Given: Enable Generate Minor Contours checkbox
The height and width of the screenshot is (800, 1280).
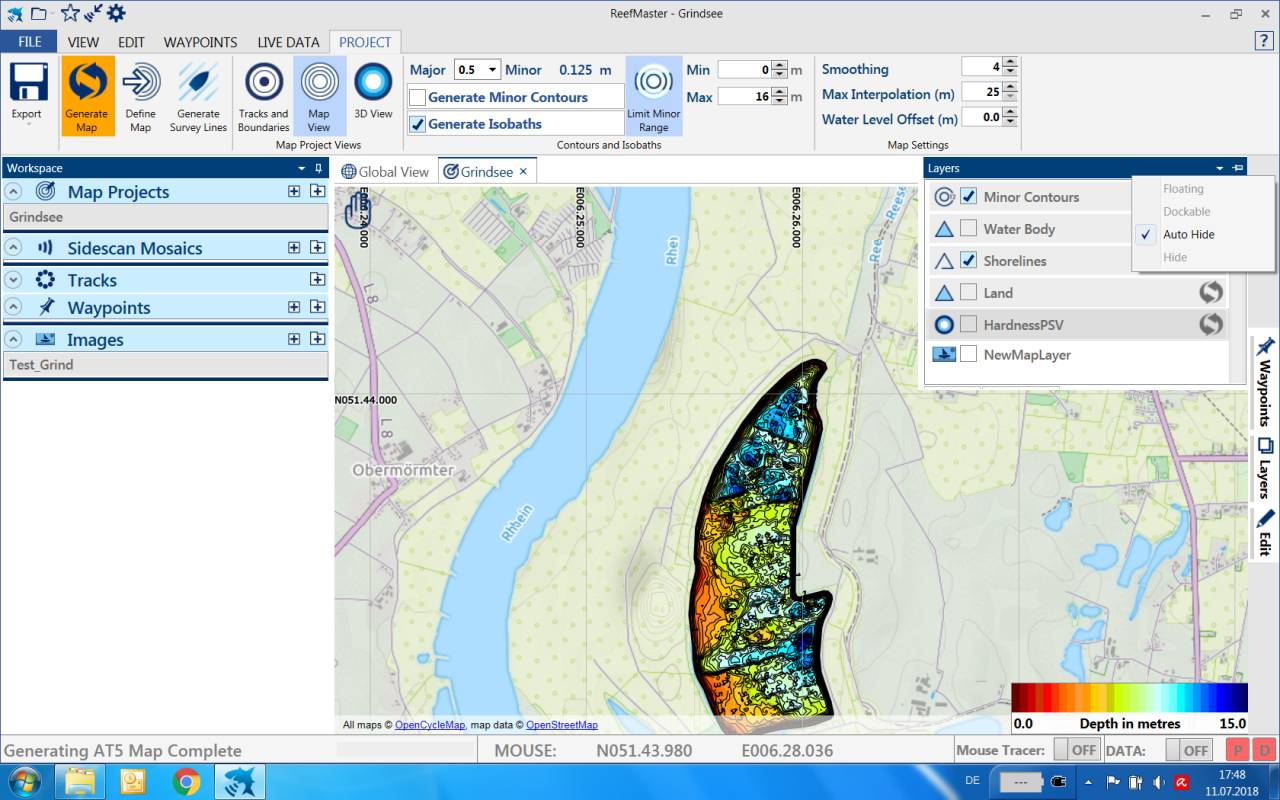Looking at the screenshot, I should pos(418,98).
